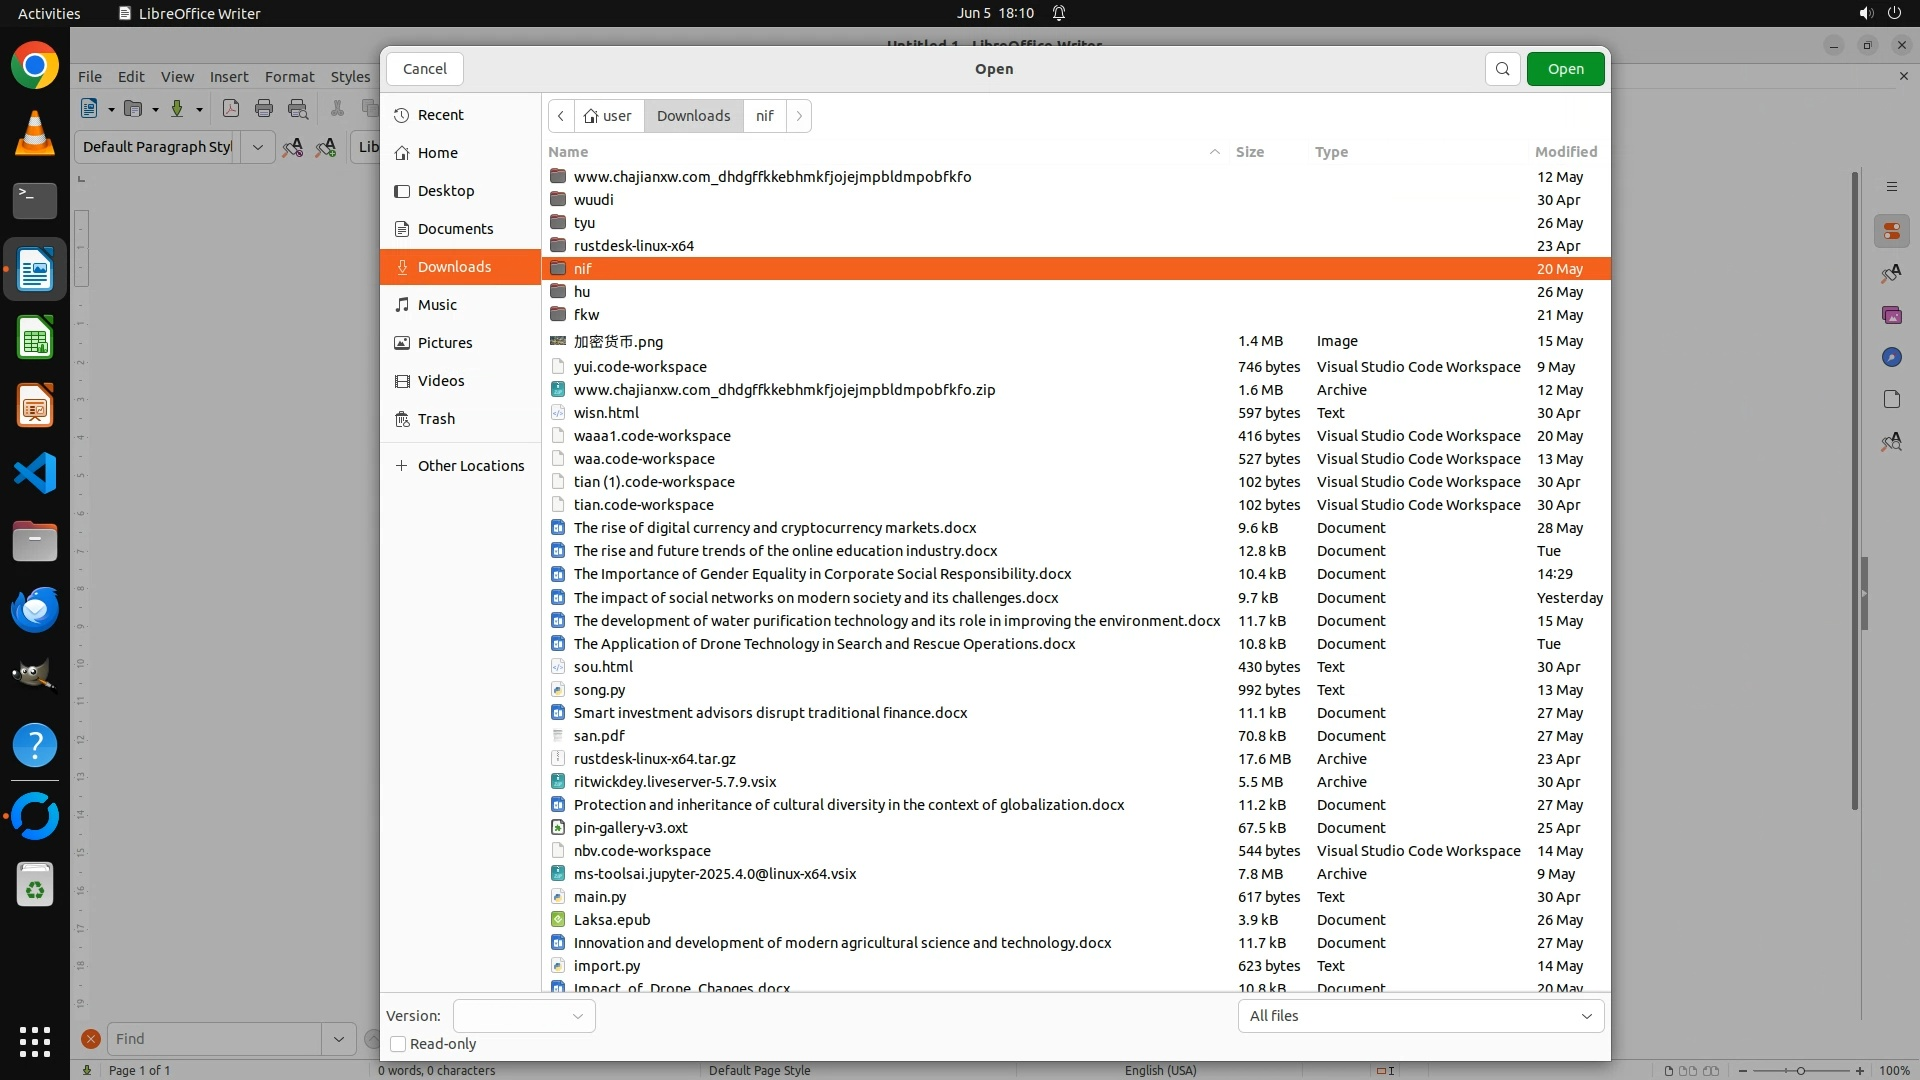This screenshot has height=1080, width=1920.
Task: Enable the Read-only checkbox
Action: (398, 1044)
